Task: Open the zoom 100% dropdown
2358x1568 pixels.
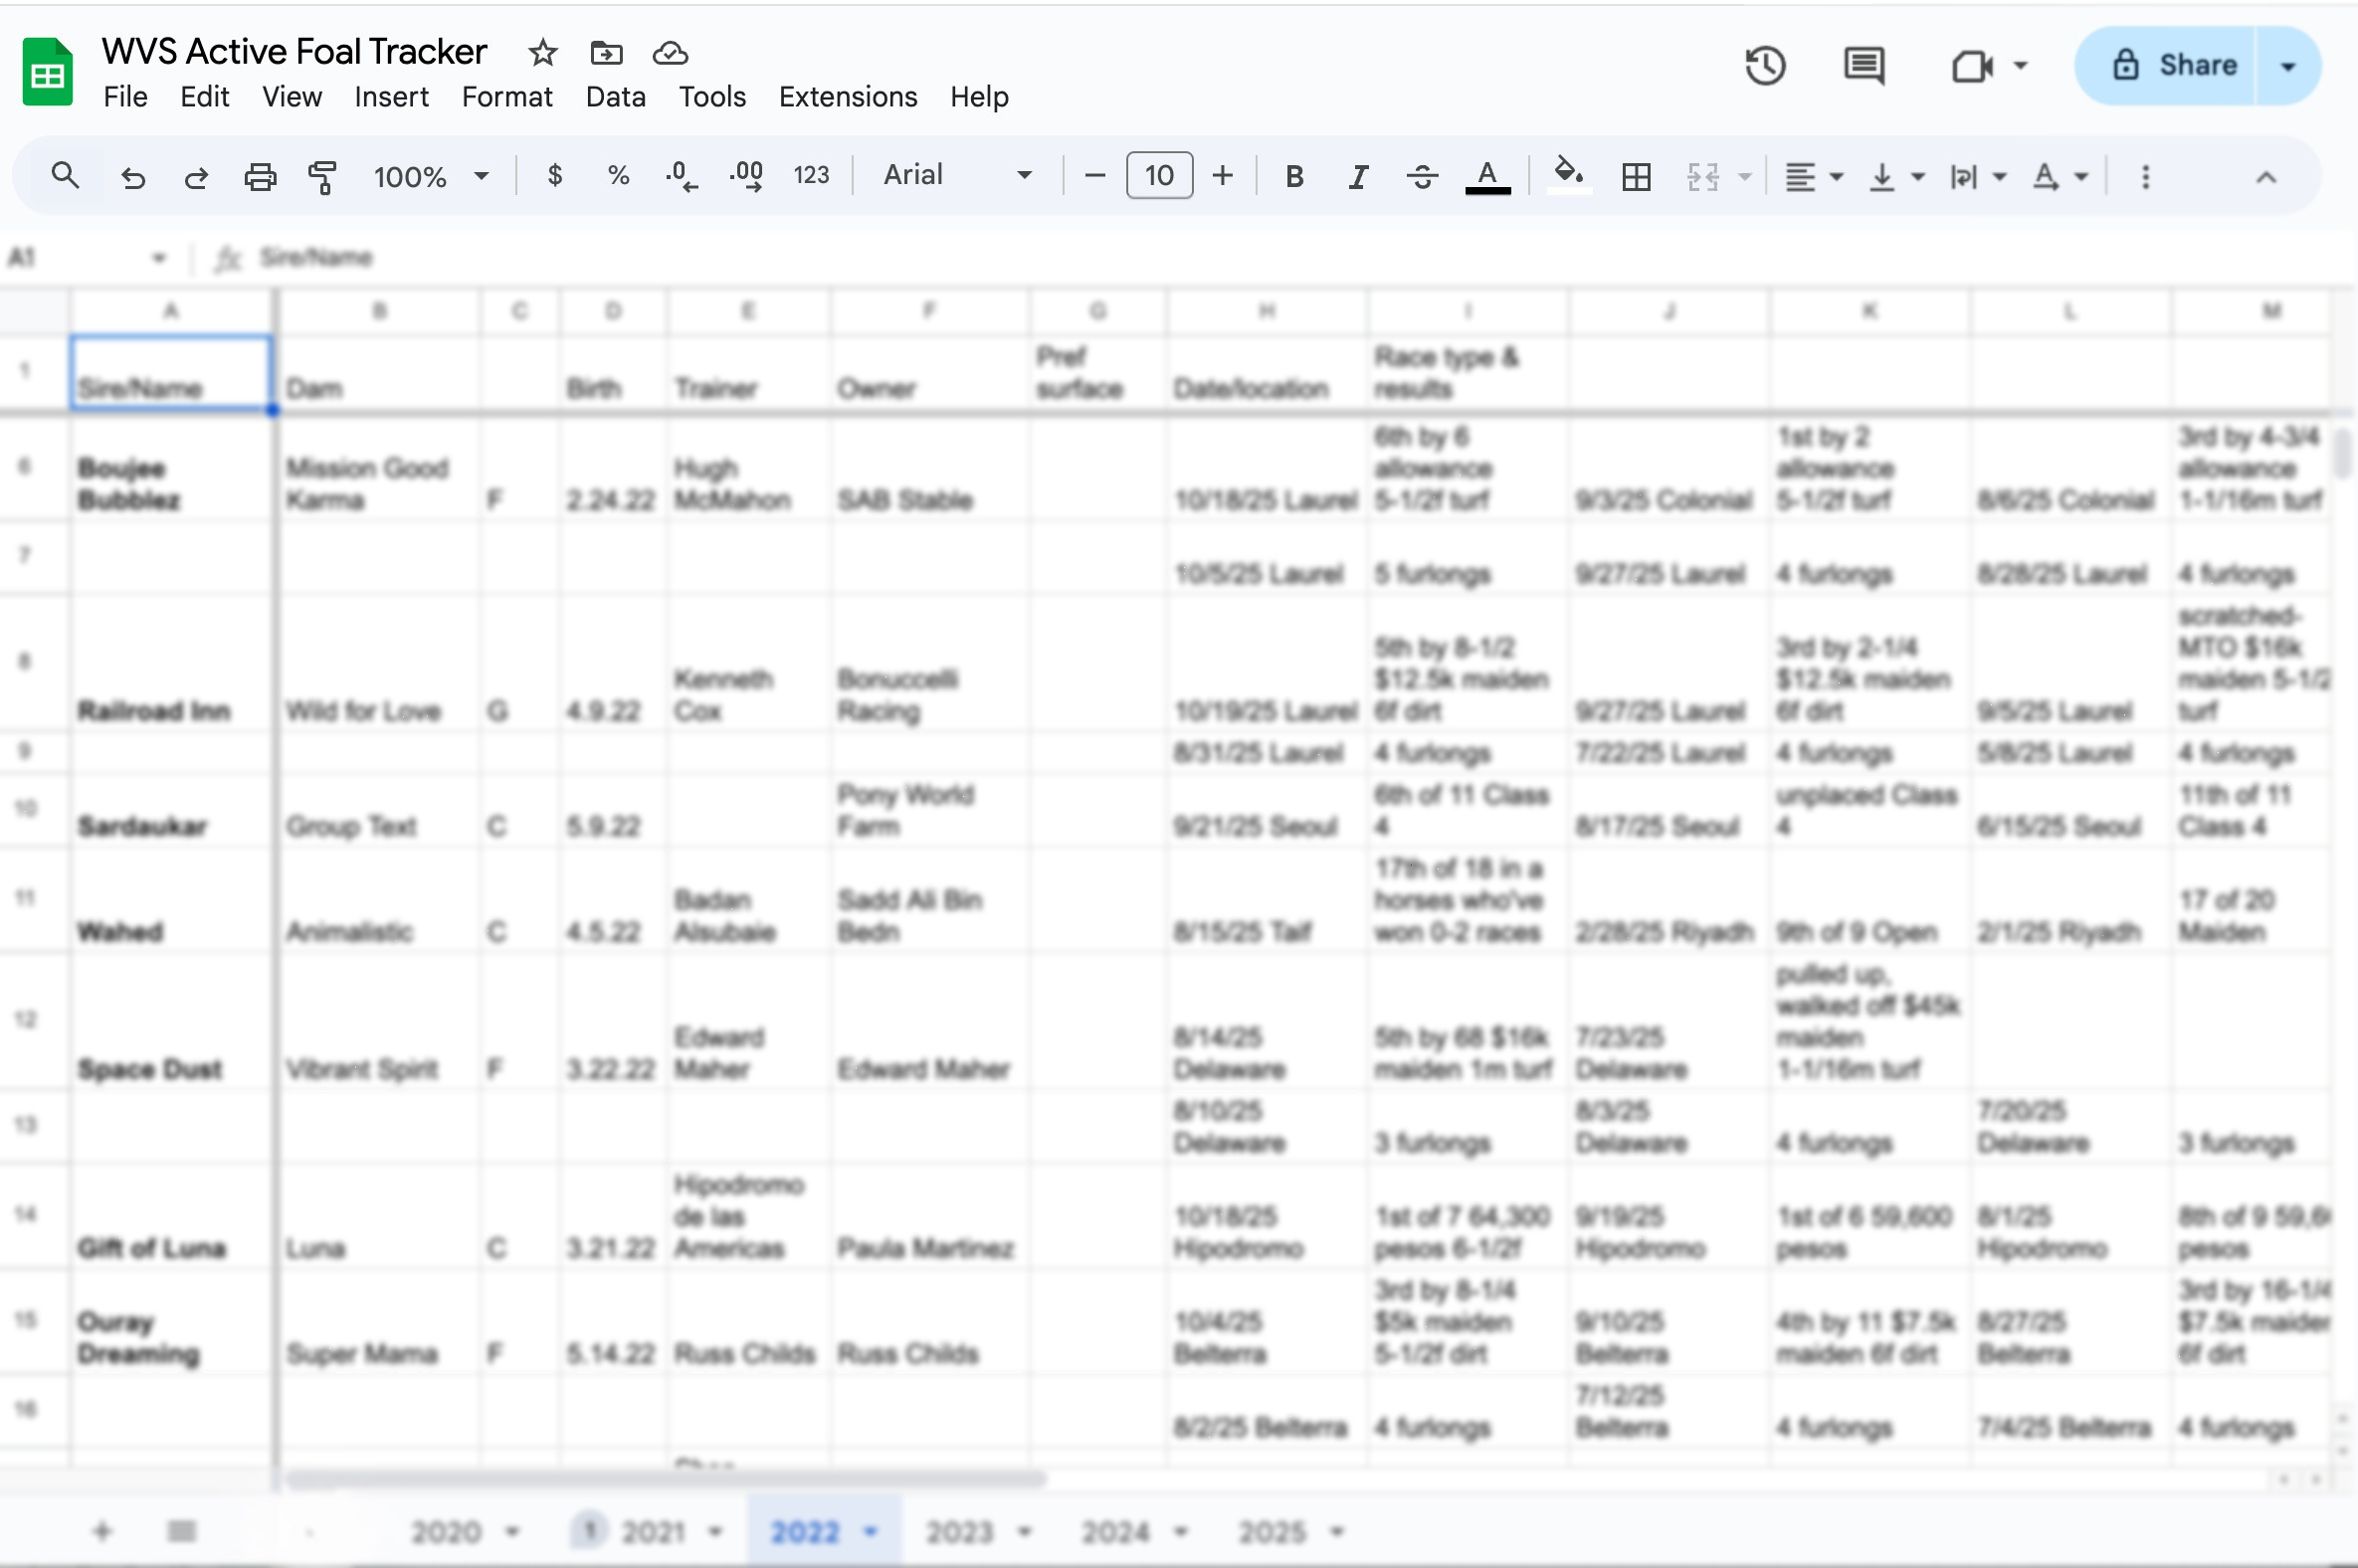Action: (430, 177)
